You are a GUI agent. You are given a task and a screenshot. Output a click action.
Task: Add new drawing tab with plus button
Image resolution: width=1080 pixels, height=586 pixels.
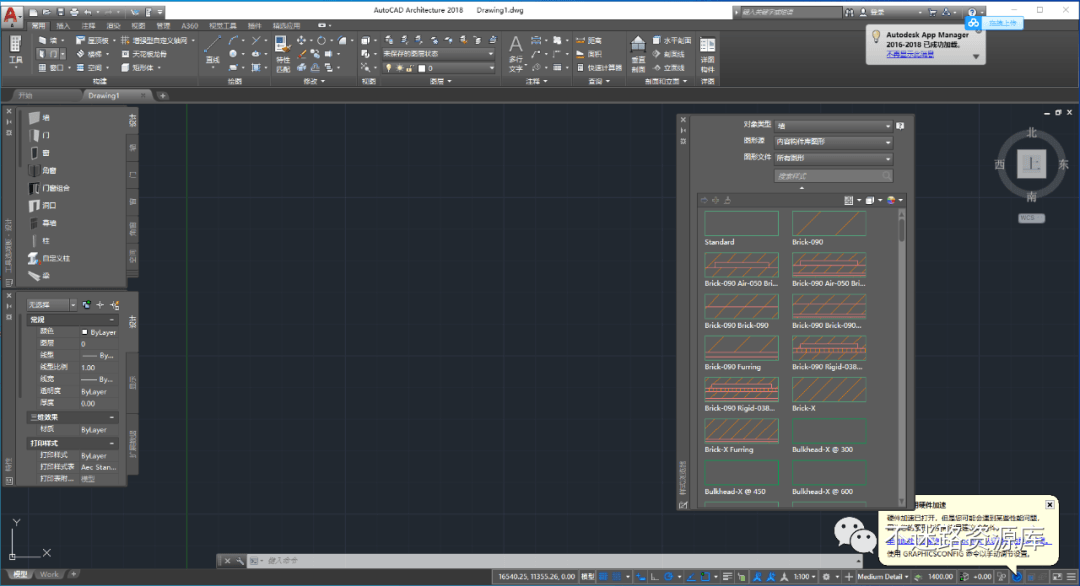(x=163, y=96)
